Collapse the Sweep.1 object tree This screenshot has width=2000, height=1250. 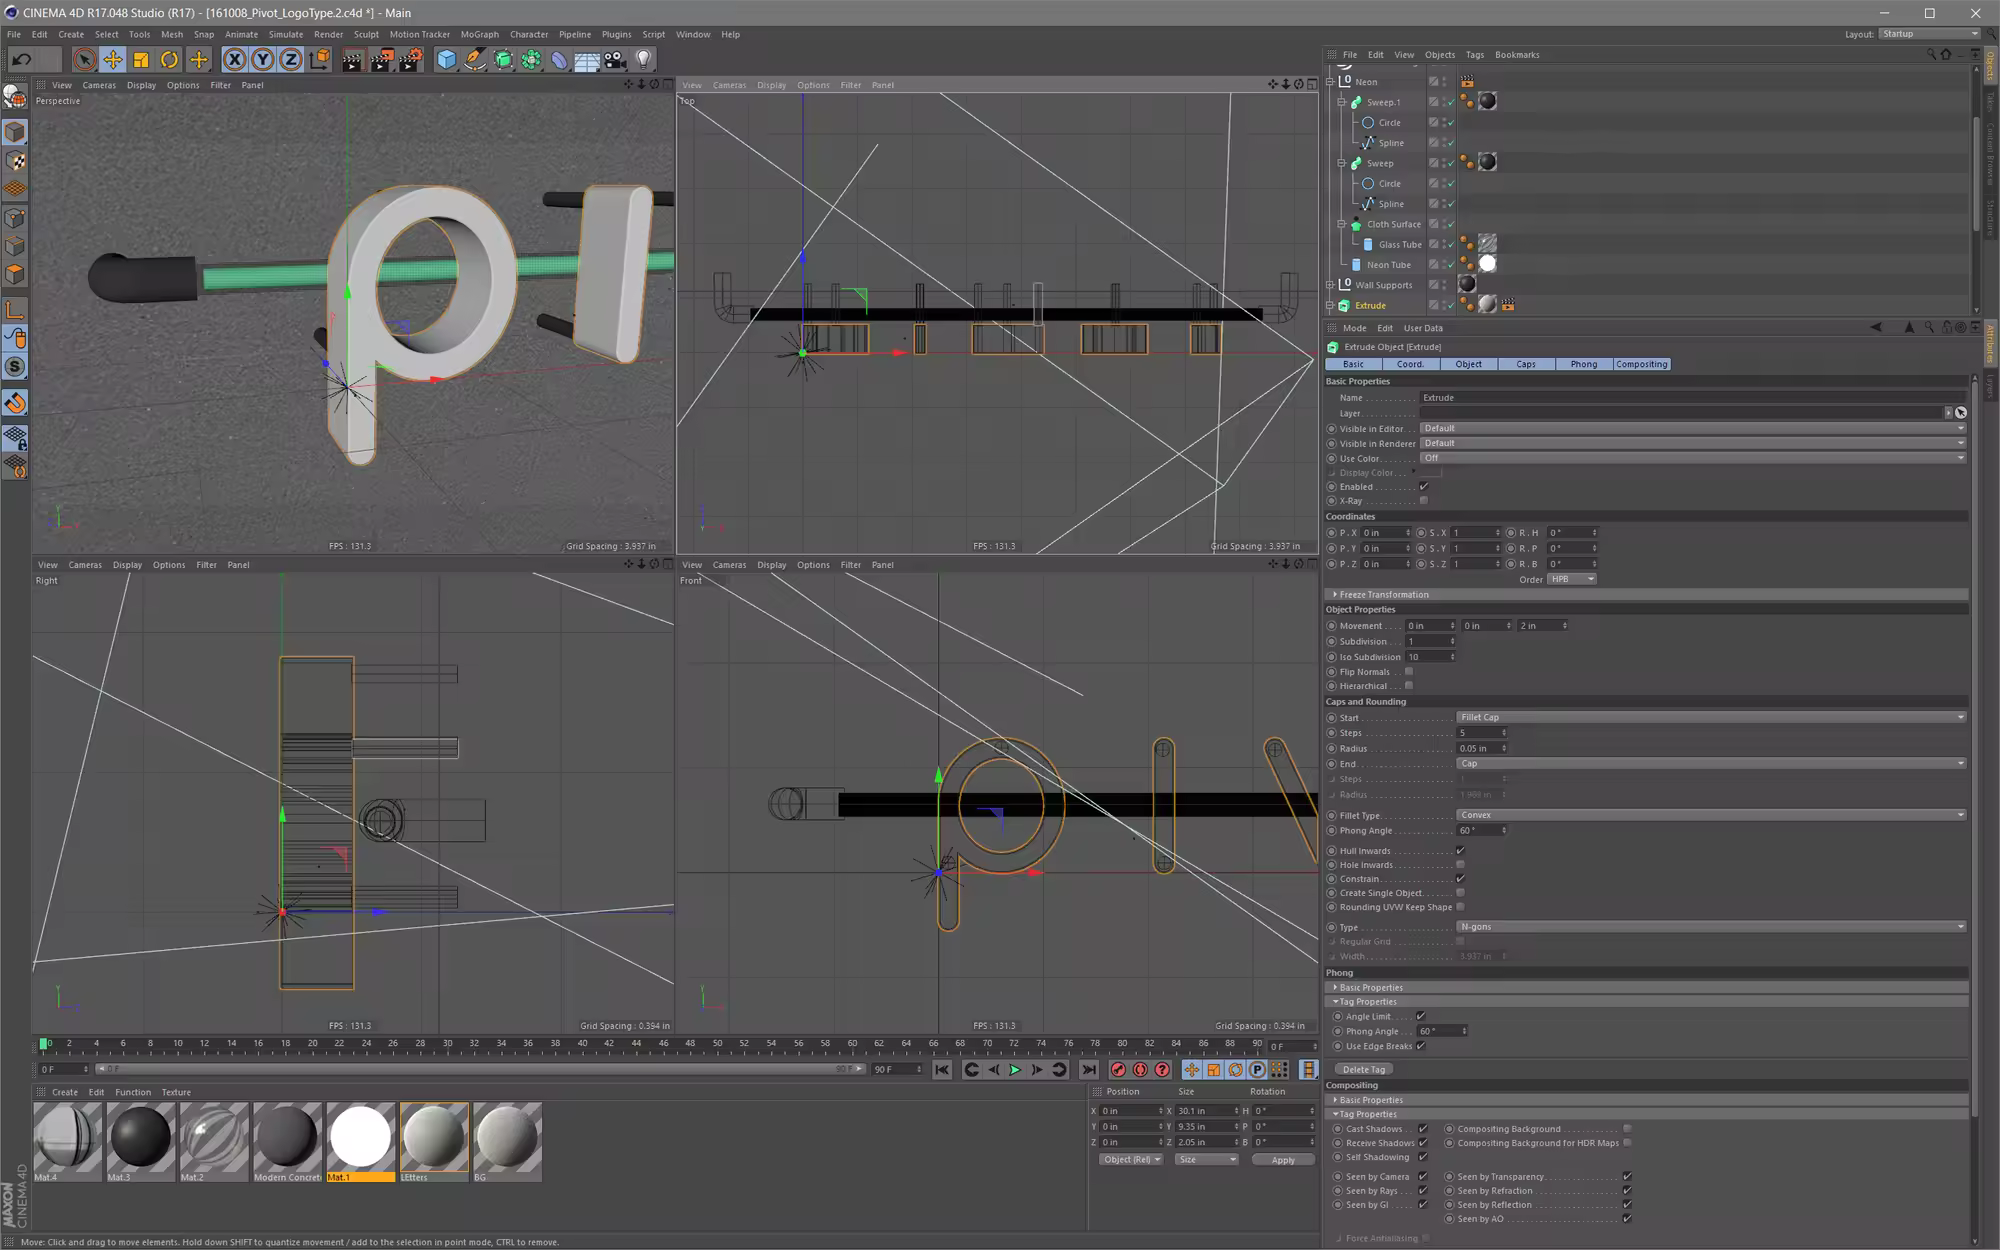pyautogui.click(x=1342, y=102)
